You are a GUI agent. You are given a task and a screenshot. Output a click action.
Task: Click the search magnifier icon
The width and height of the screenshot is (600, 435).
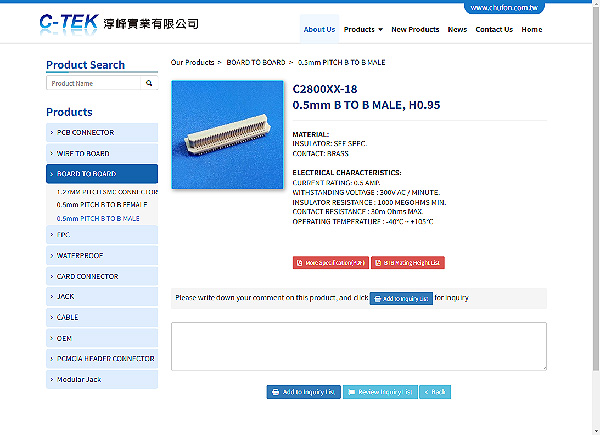pyautogui.click(x=149, y=83)
